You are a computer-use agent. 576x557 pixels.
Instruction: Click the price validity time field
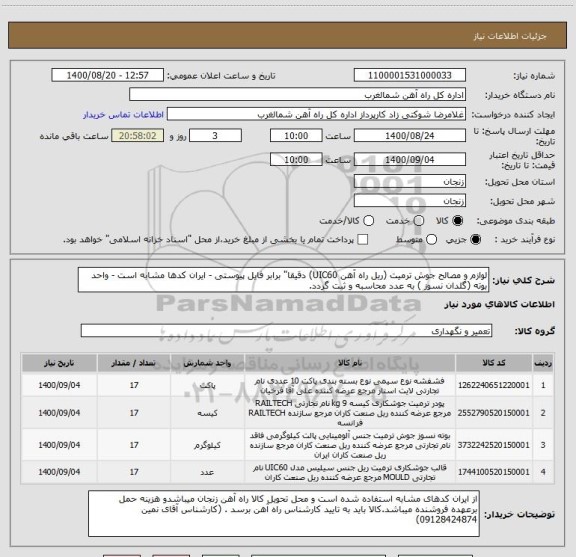296,159
